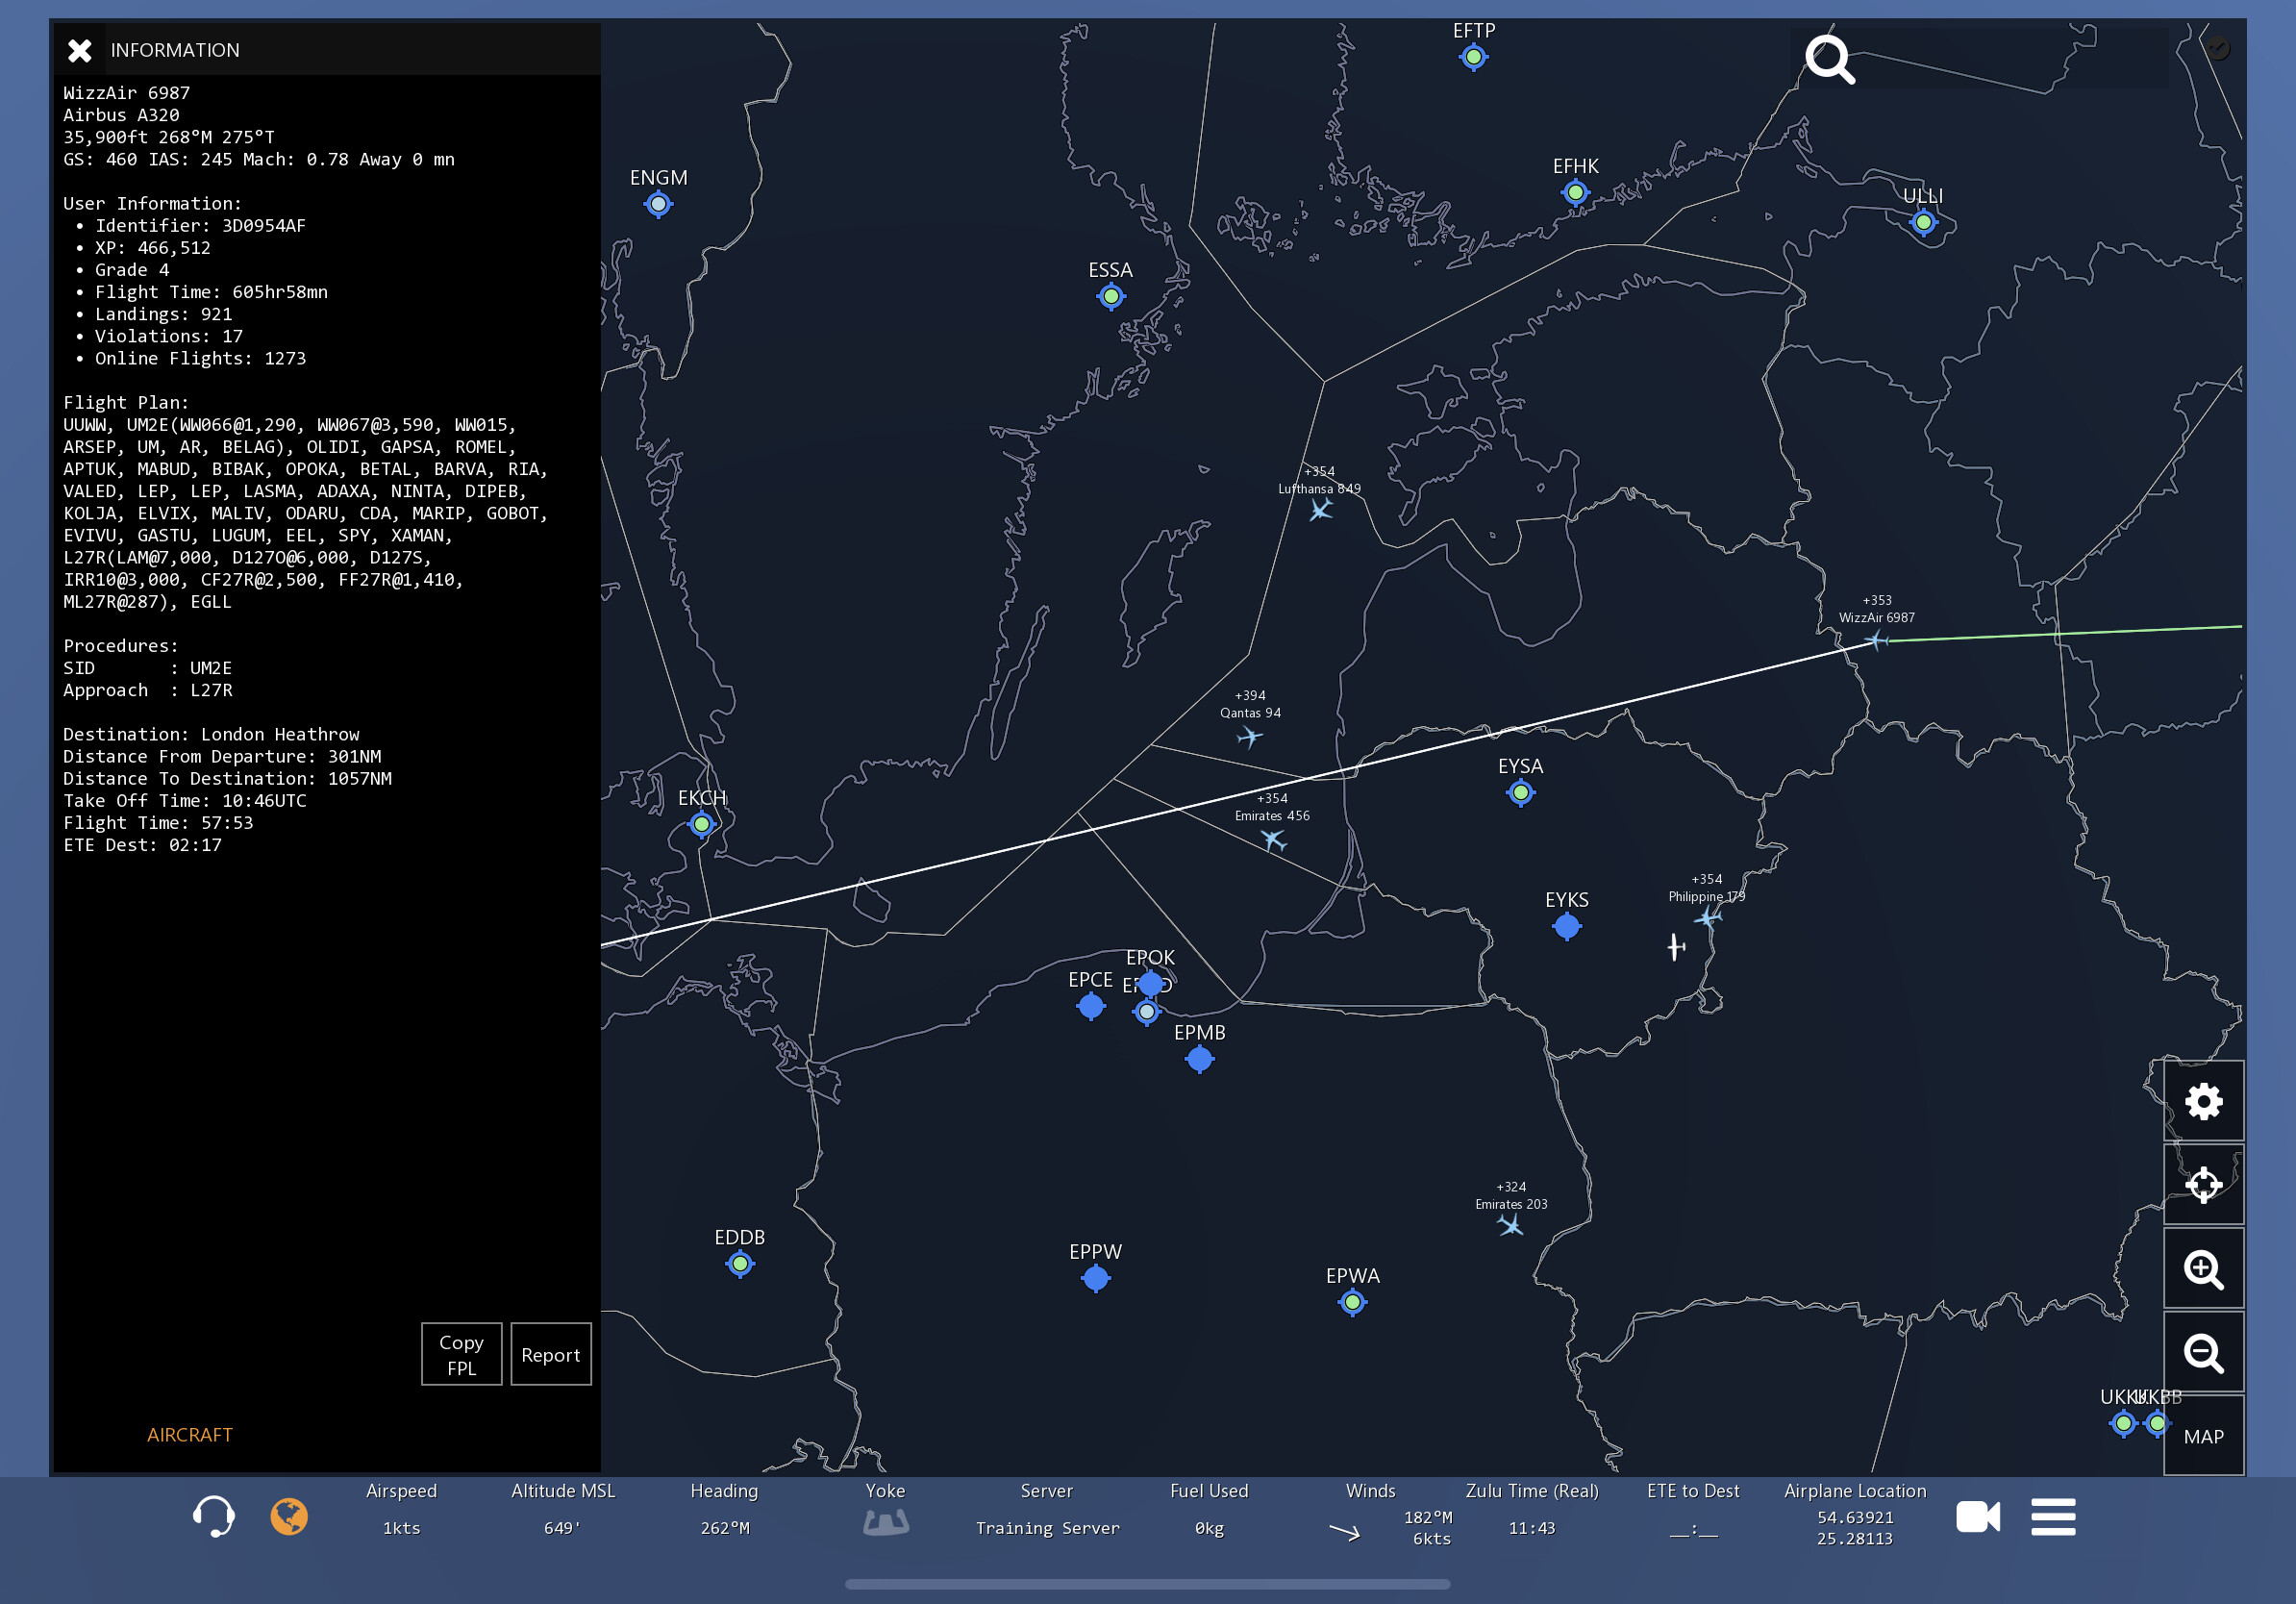This screenshot has width=2296, height=1604.
Task: Switch to the AIRCRAFT tab
Action: (189, 1434)
